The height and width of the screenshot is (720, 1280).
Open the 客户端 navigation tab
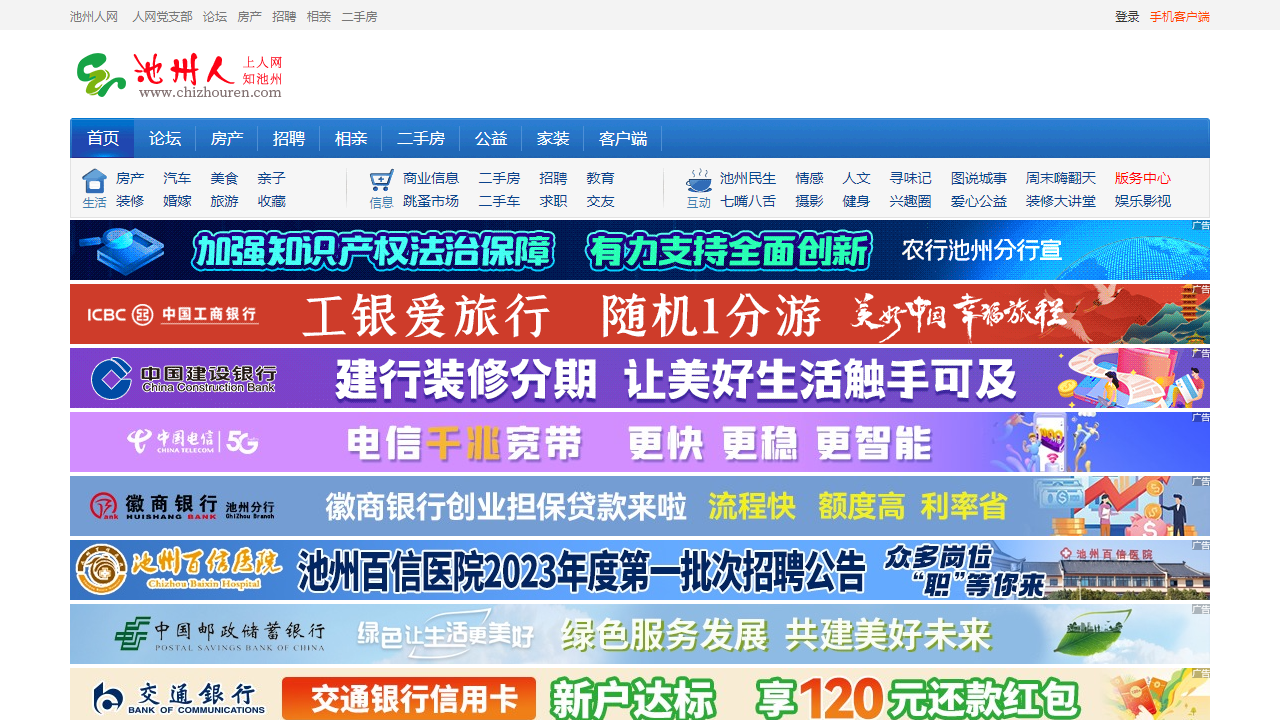pyautogui.click(x=623, y=139)
